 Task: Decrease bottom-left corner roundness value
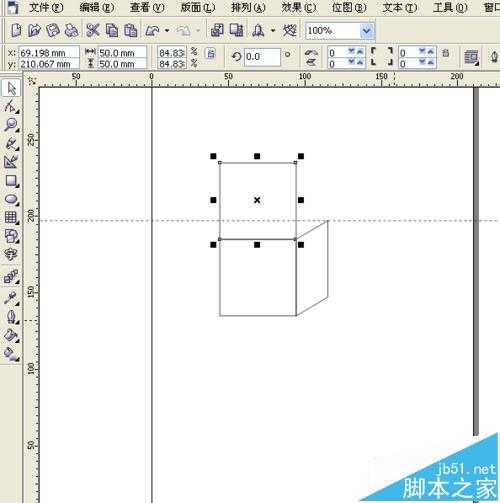pyautogui.click(x=351, y=62)
